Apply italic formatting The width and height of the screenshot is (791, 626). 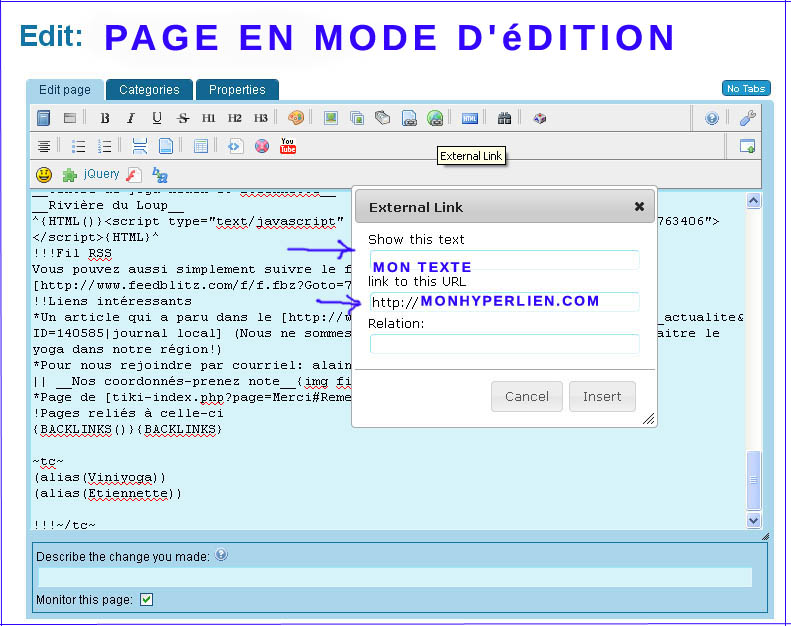pos(130,118)
